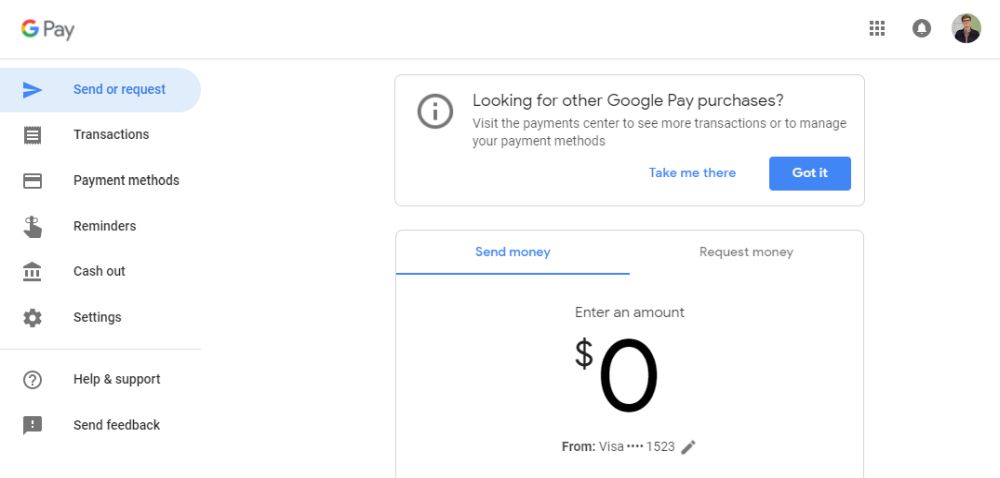Click the Reminders finger icon
The image size is (1000, 478).
point(32,226)
